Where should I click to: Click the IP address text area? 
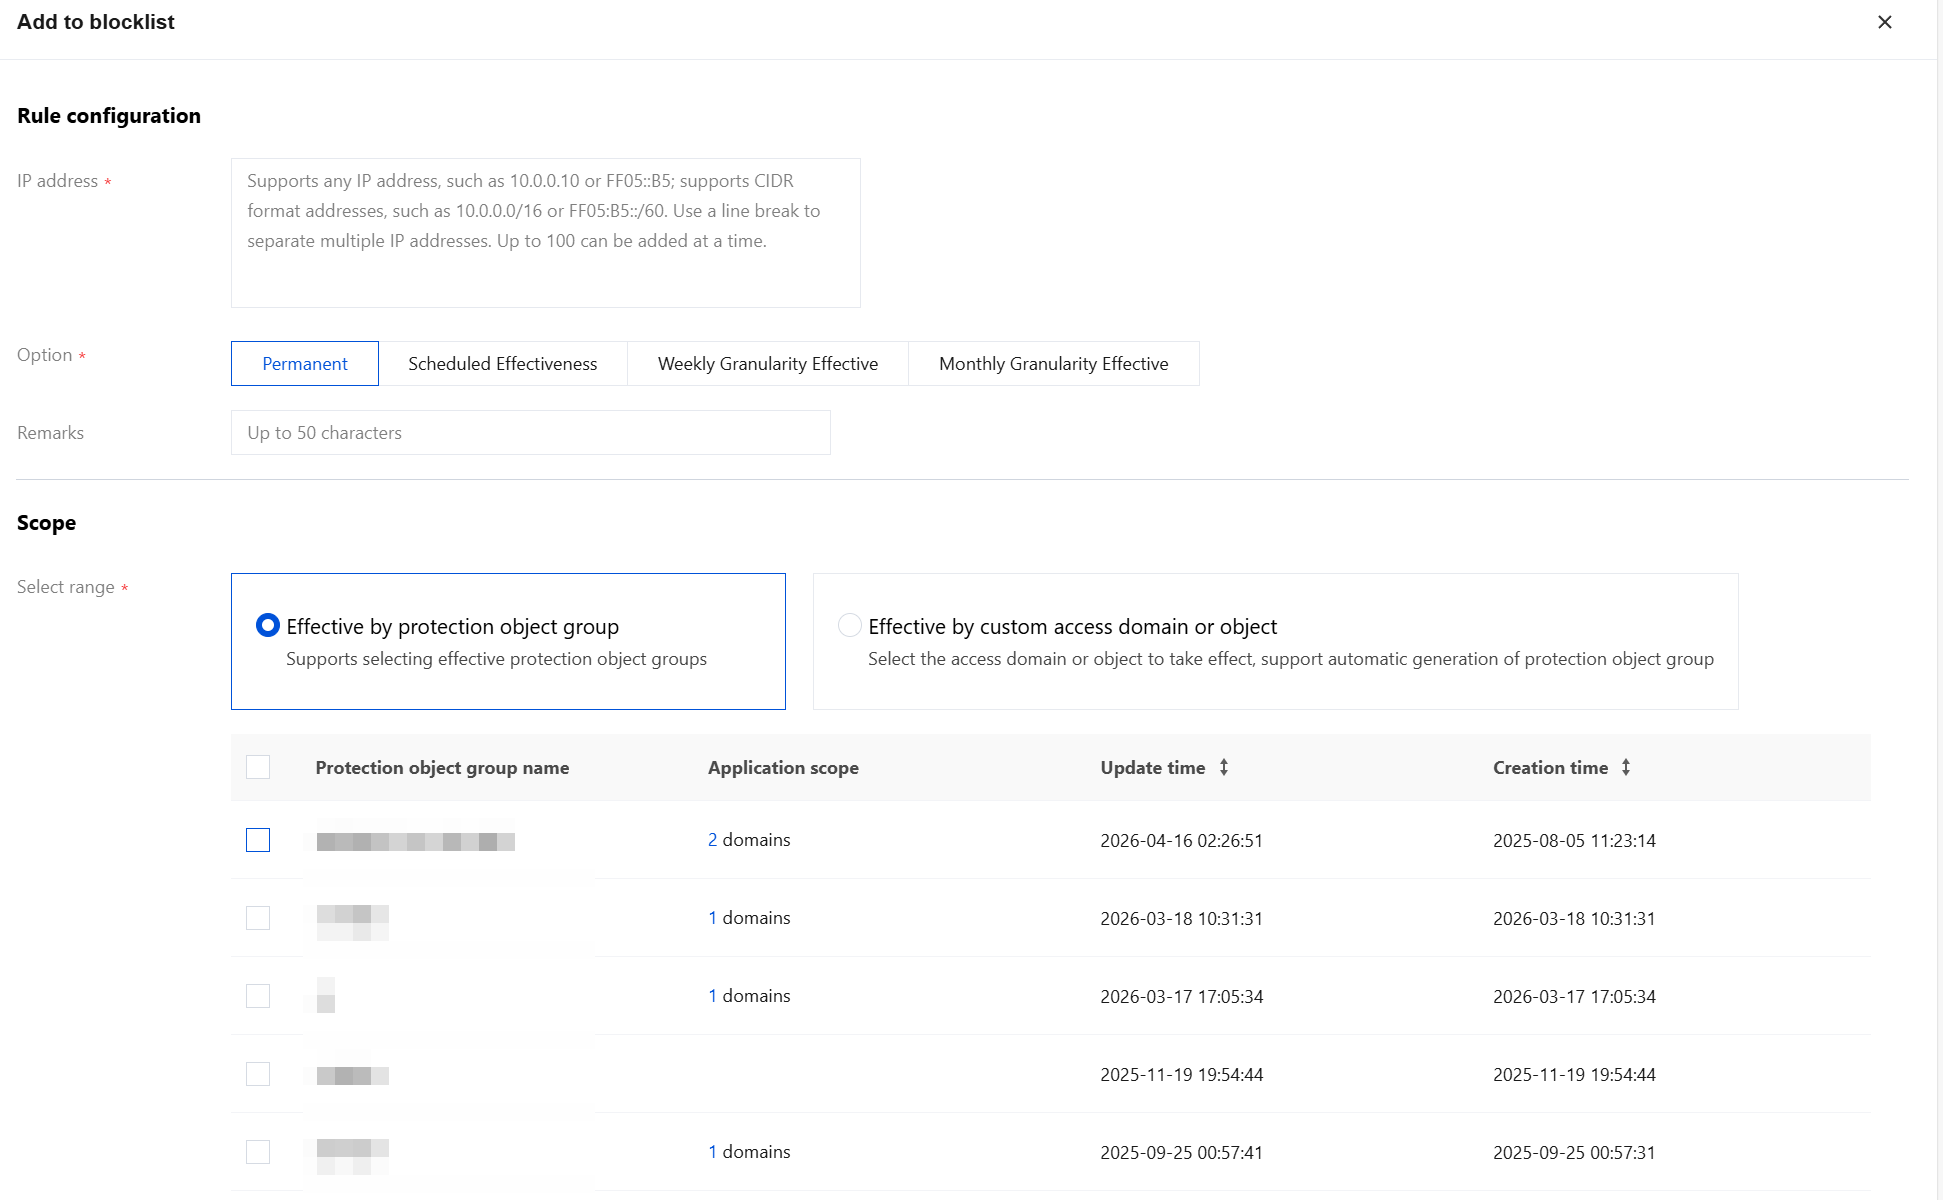tap(545, 232)
